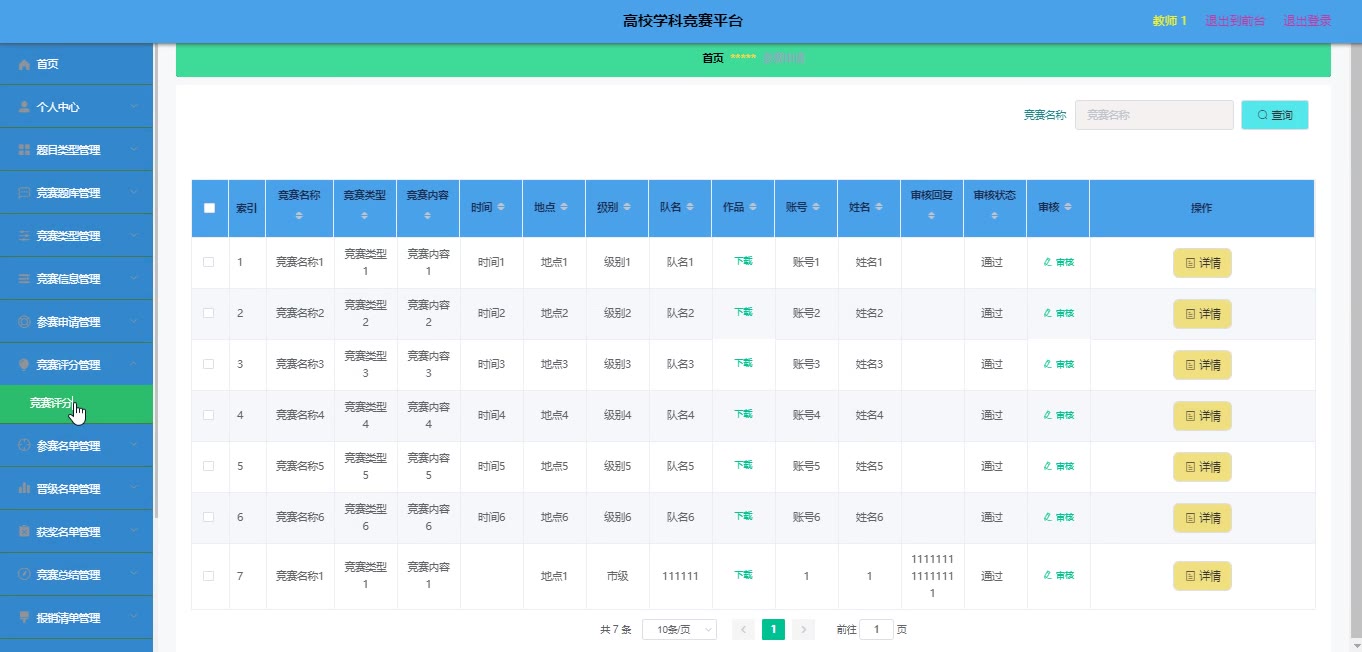
Task: Open 详情 for row 5
Action: tap(1202, 467)
